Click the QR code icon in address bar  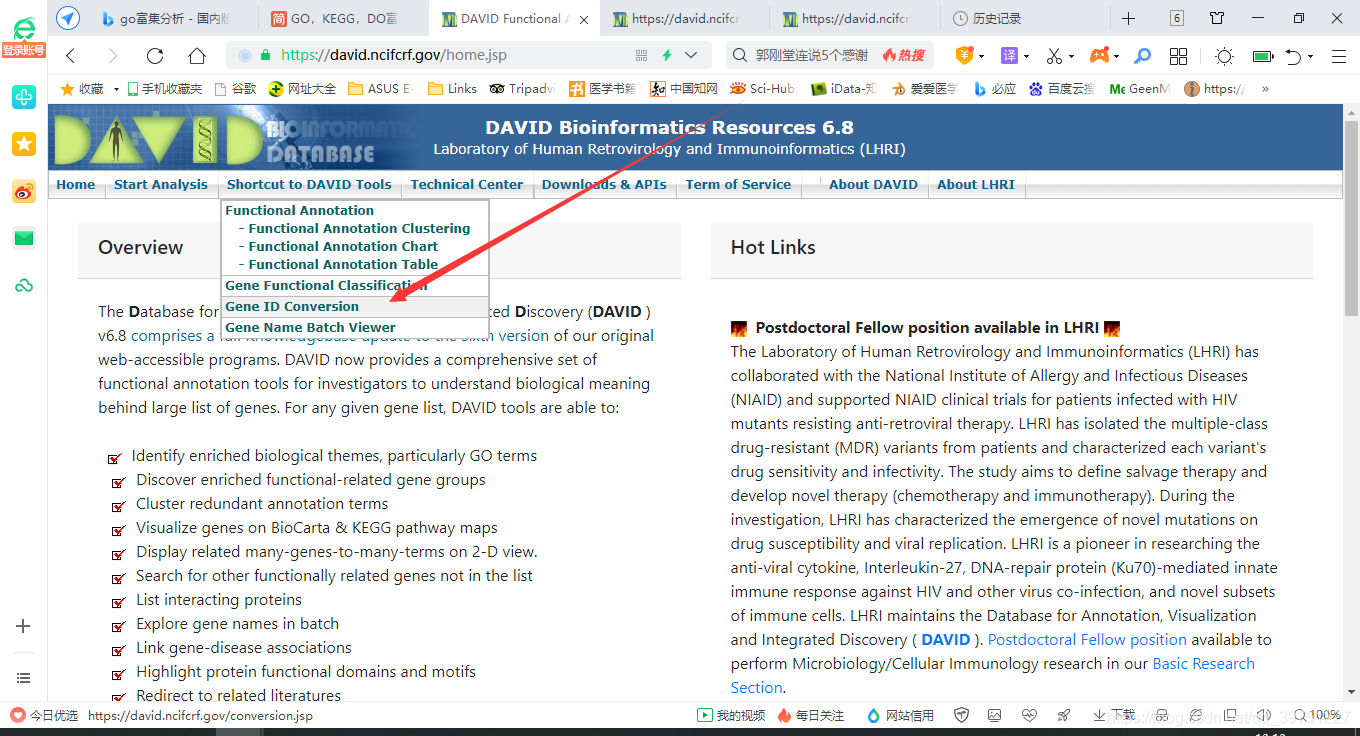click(x=640, y=55)
